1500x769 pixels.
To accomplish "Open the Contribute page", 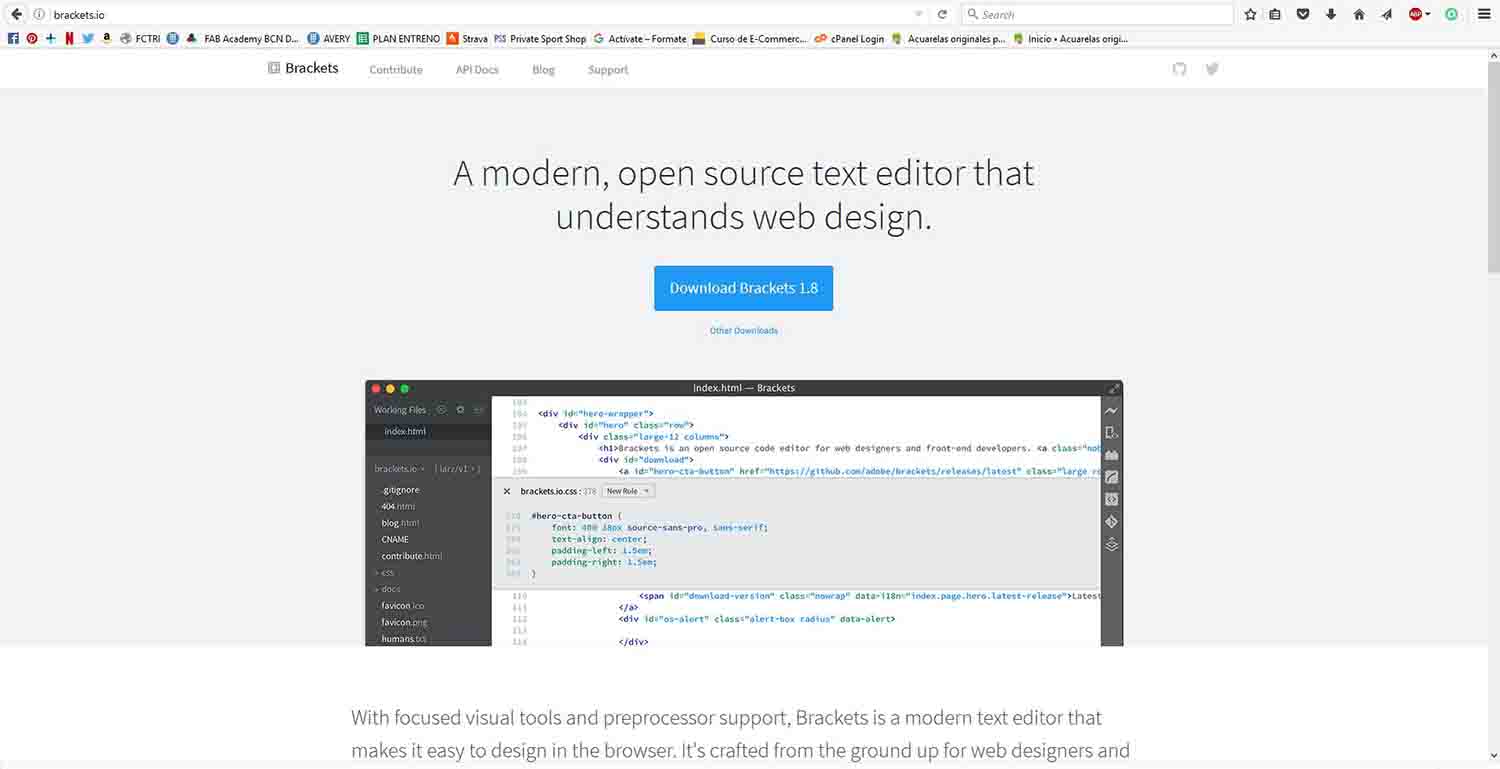I will coord(396,70).
